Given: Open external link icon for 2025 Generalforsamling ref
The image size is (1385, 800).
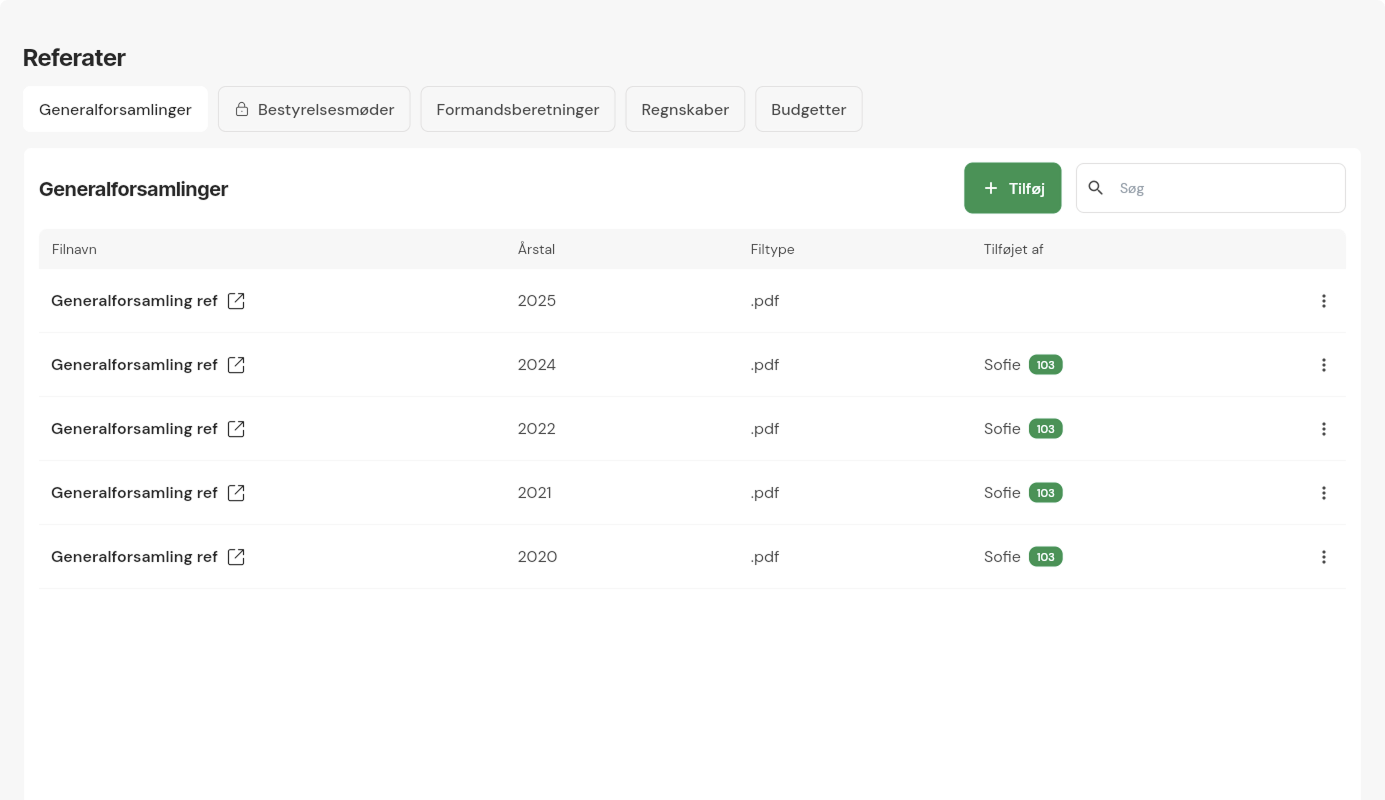Looking at the screenshot, I should pyautogui.click(x=236, y=301).
